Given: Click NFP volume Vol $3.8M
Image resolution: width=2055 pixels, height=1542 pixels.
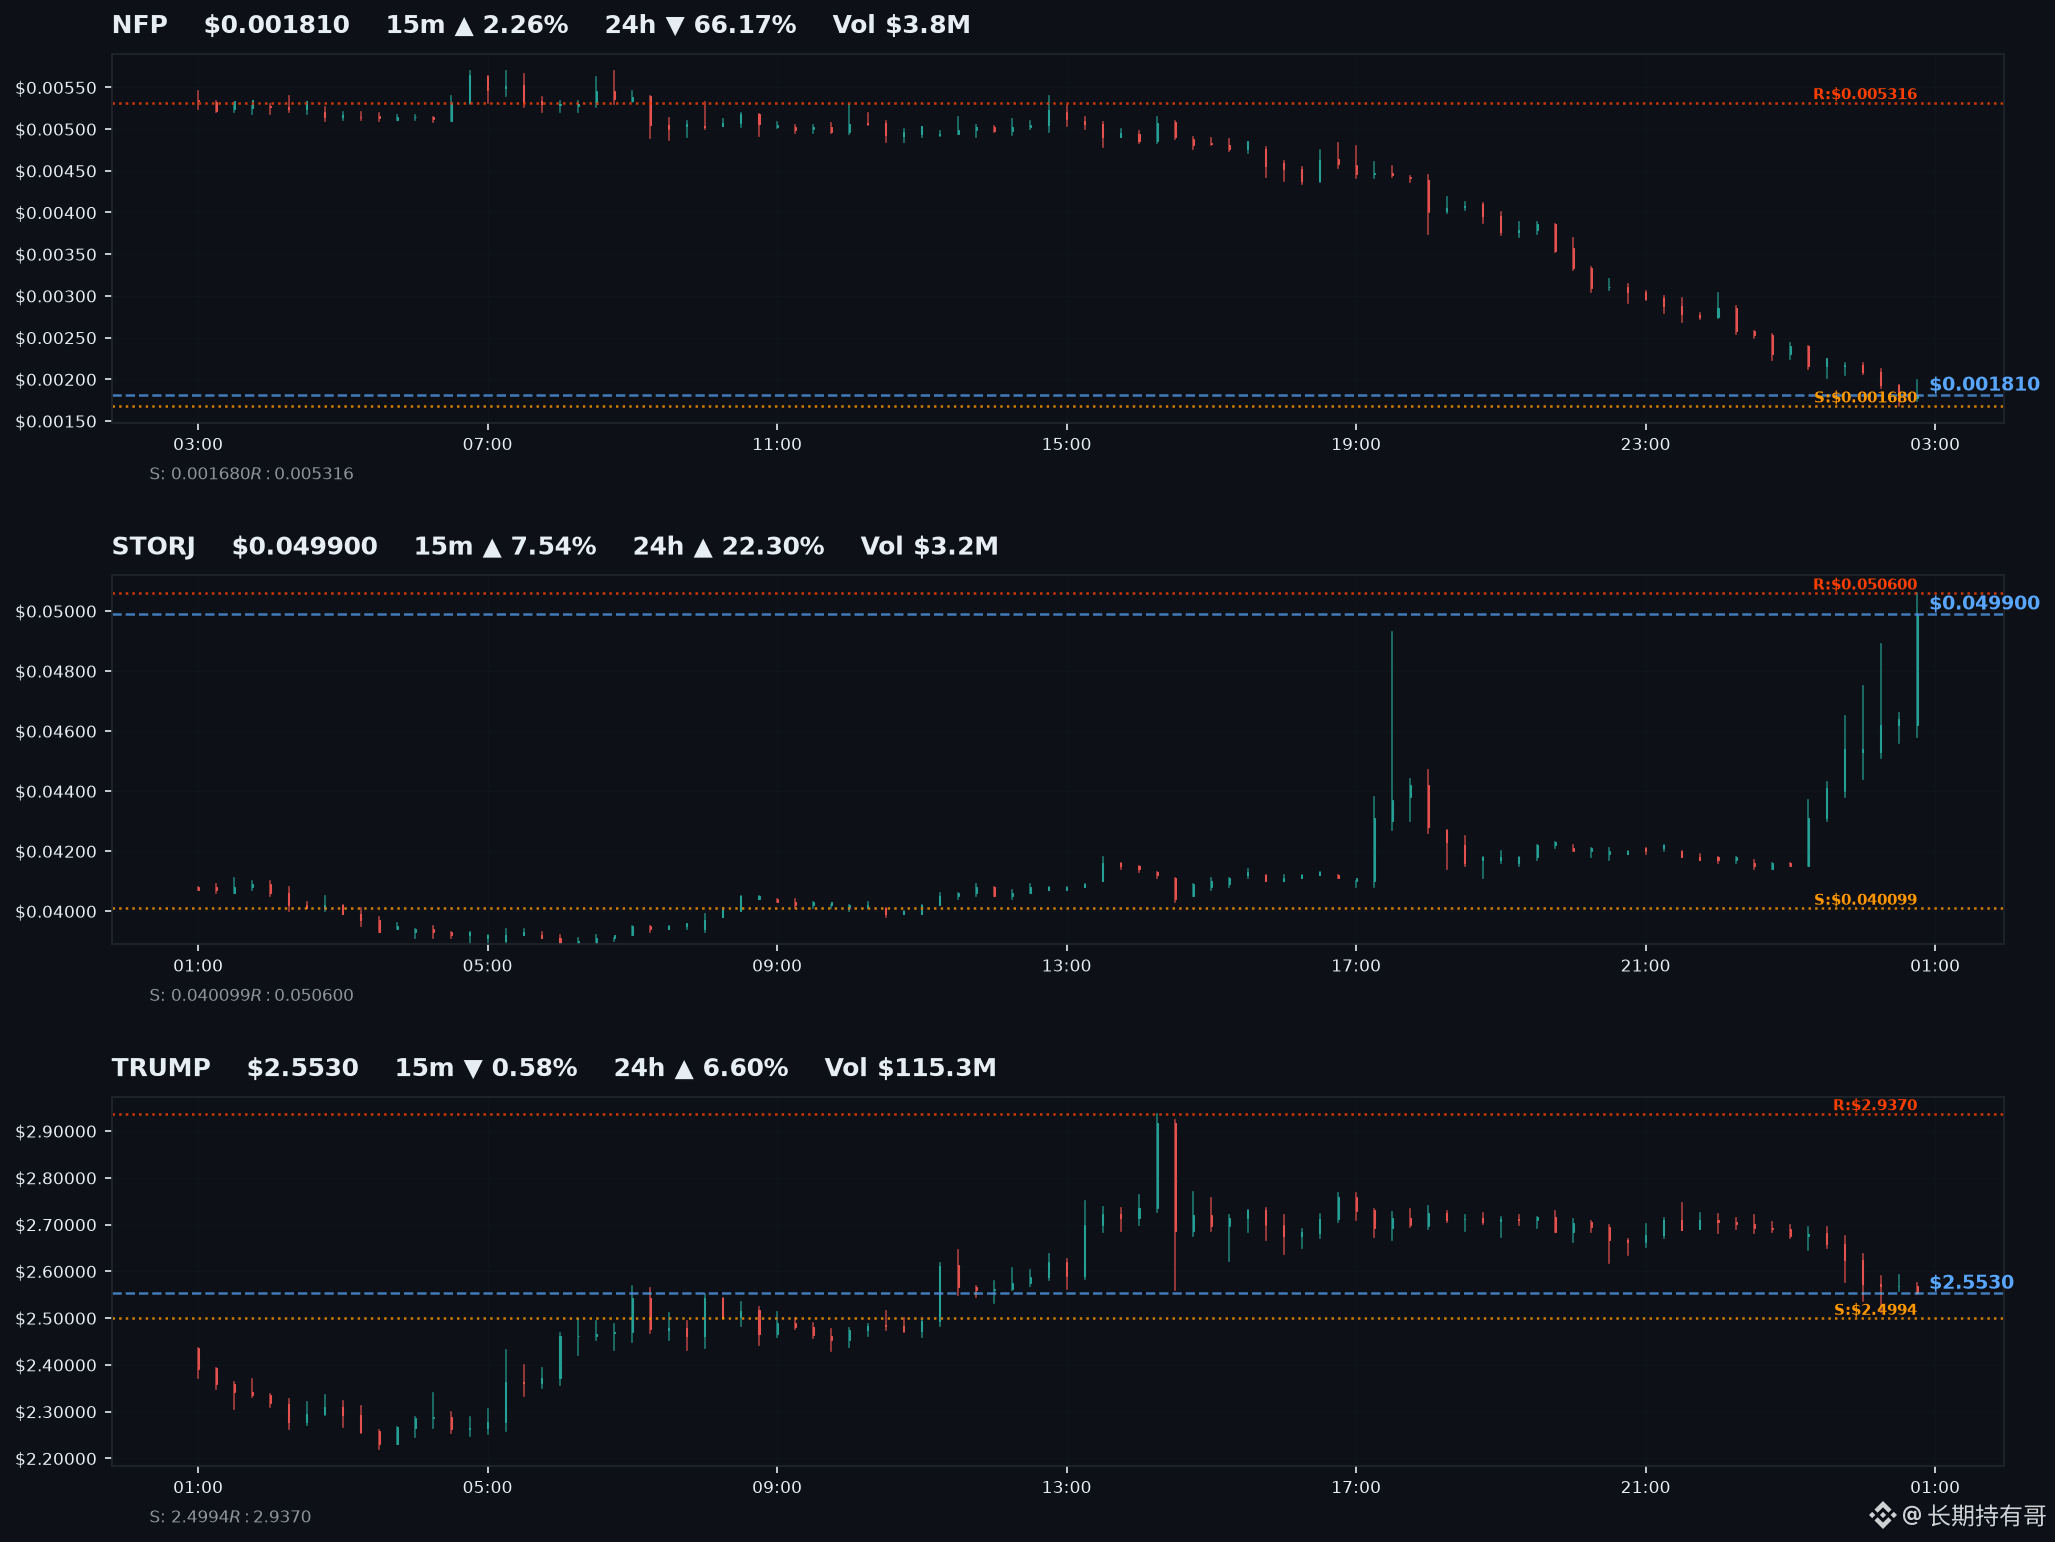Looking at the screenshot, I should click(x=902, y=25).
